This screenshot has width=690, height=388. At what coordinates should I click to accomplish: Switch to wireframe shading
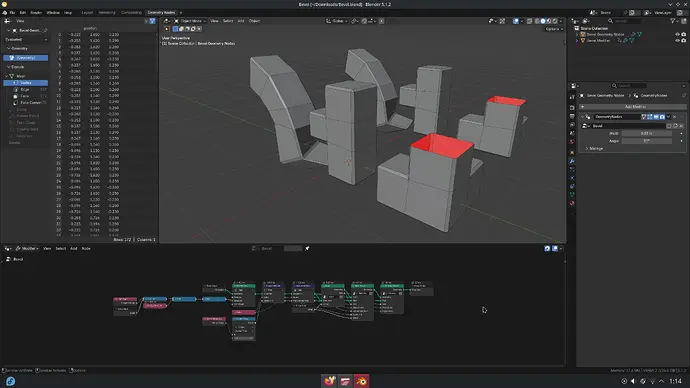point(537,21)
